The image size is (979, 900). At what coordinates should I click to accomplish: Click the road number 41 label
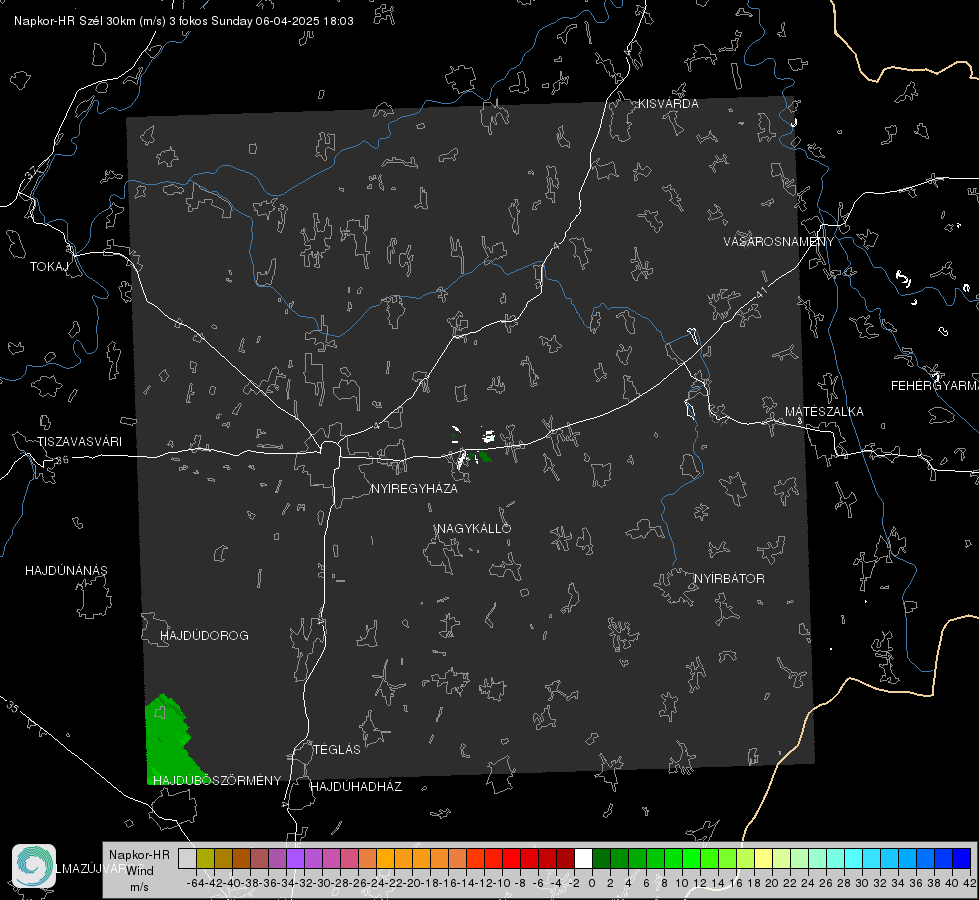(761, 292)
